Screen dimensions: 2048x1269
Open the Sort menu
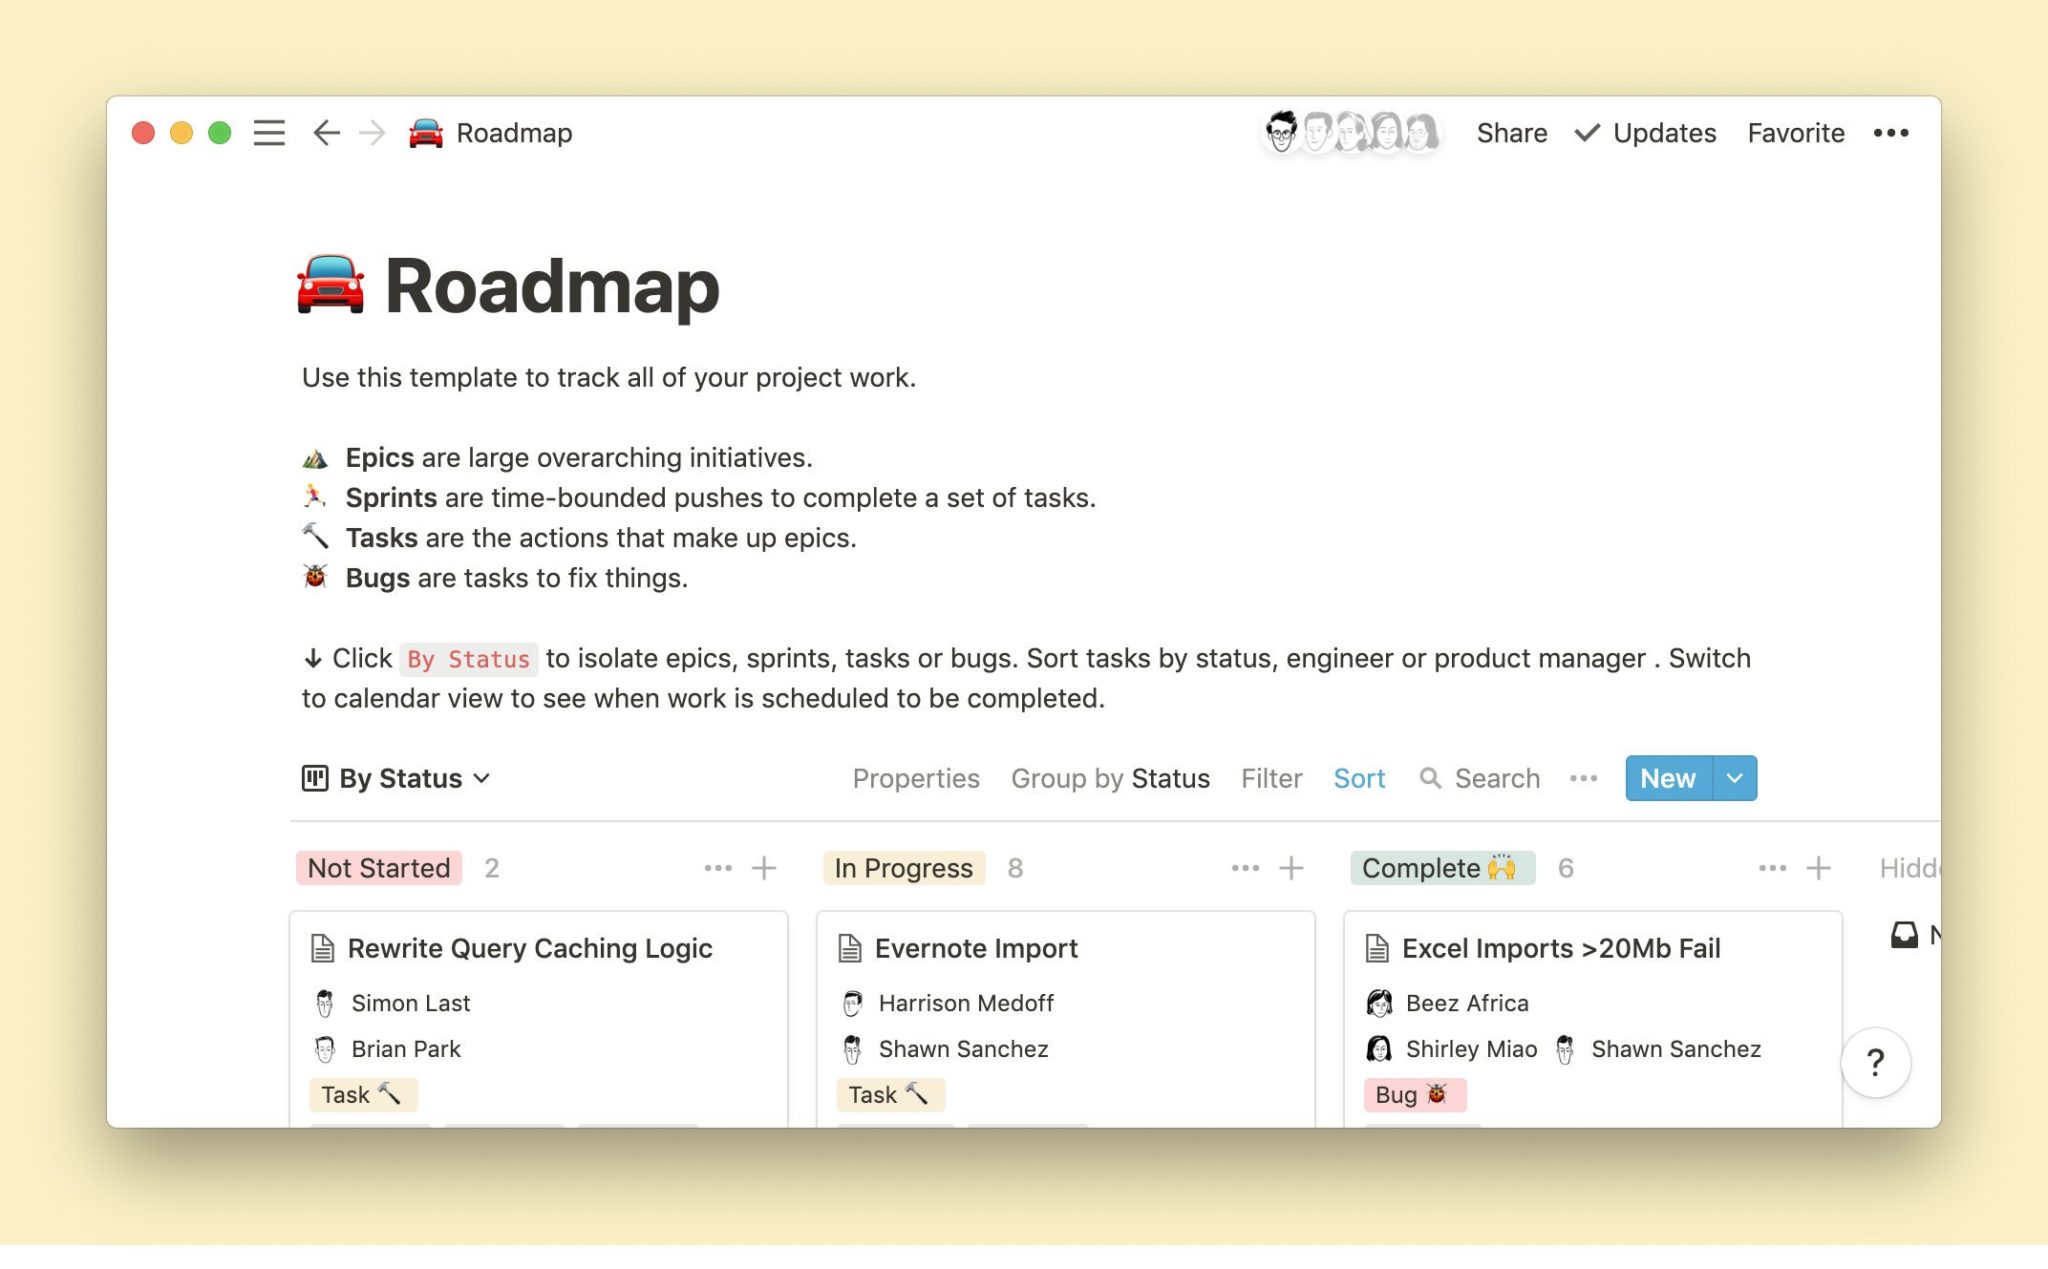click(1359, 778)
